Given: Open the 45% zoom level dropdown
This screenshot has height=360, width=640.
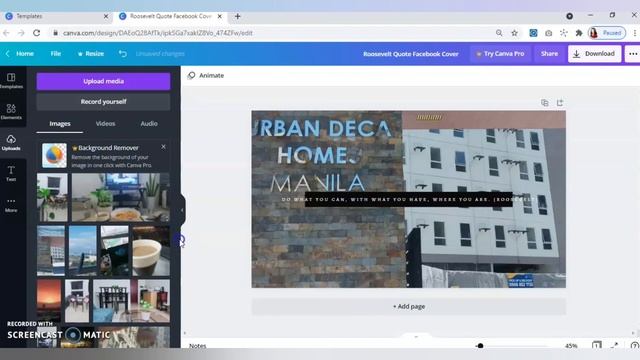Looking at the screenshot, I should (x=571, y=346).
